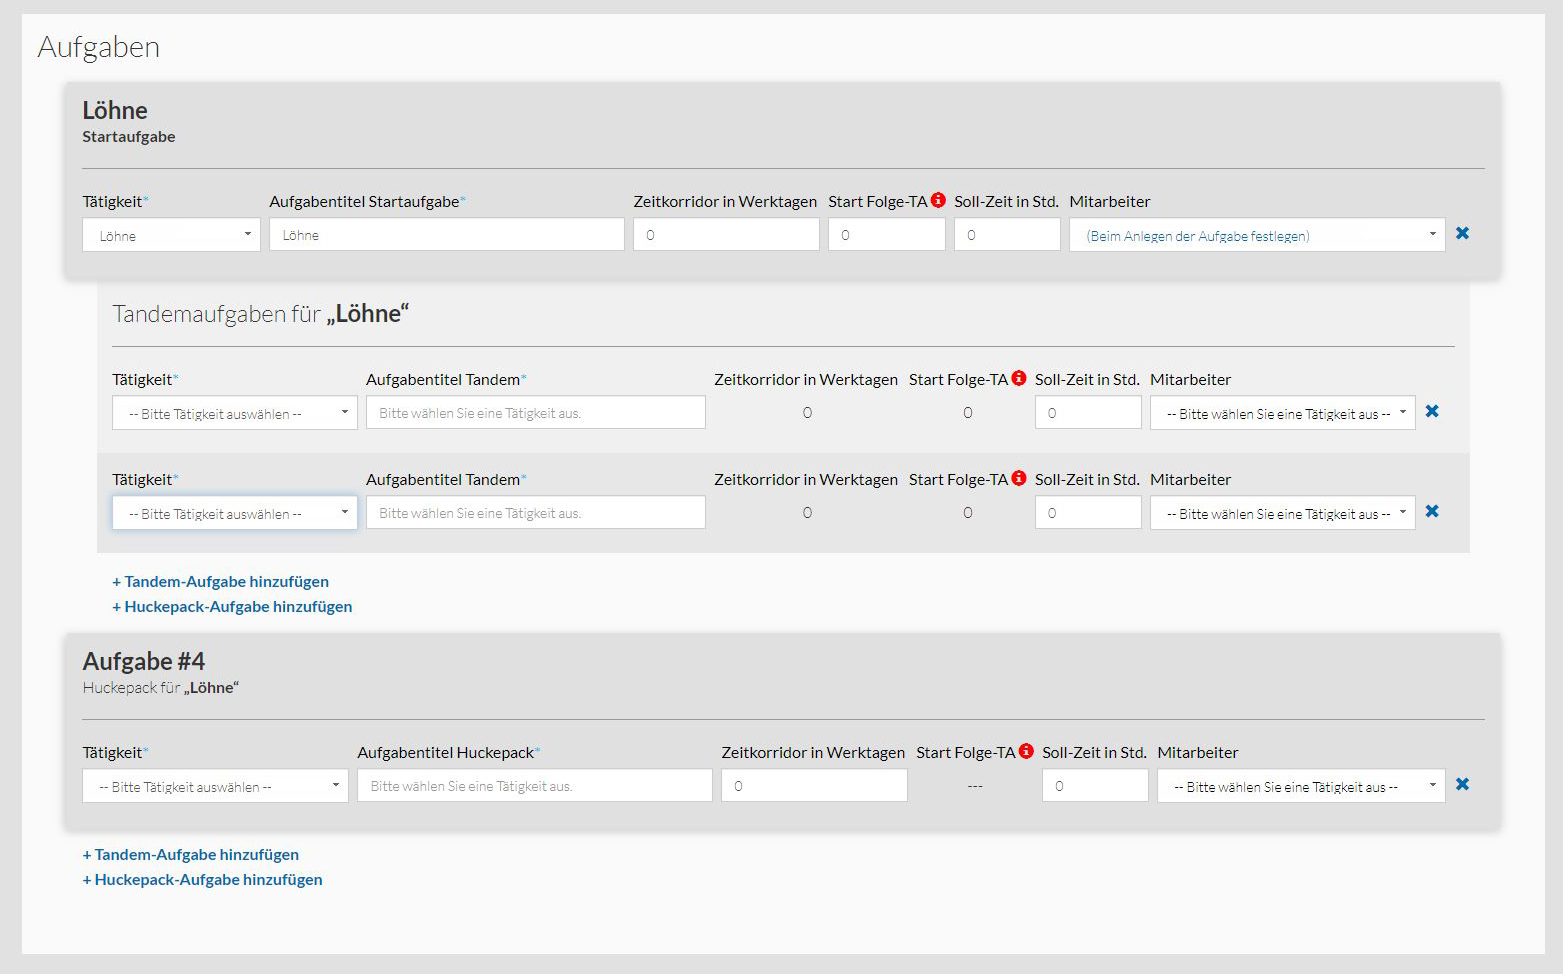Focus Soll-Zeit in Std. field in first Tandem row
Screen dimensions: 1563x974
[1088, 413]
